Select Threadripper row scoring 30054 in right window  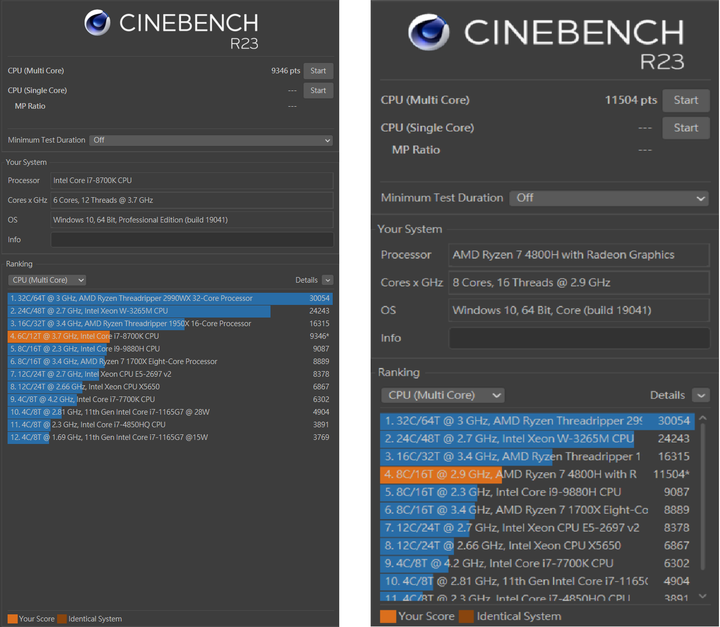(x=537, y=421)
